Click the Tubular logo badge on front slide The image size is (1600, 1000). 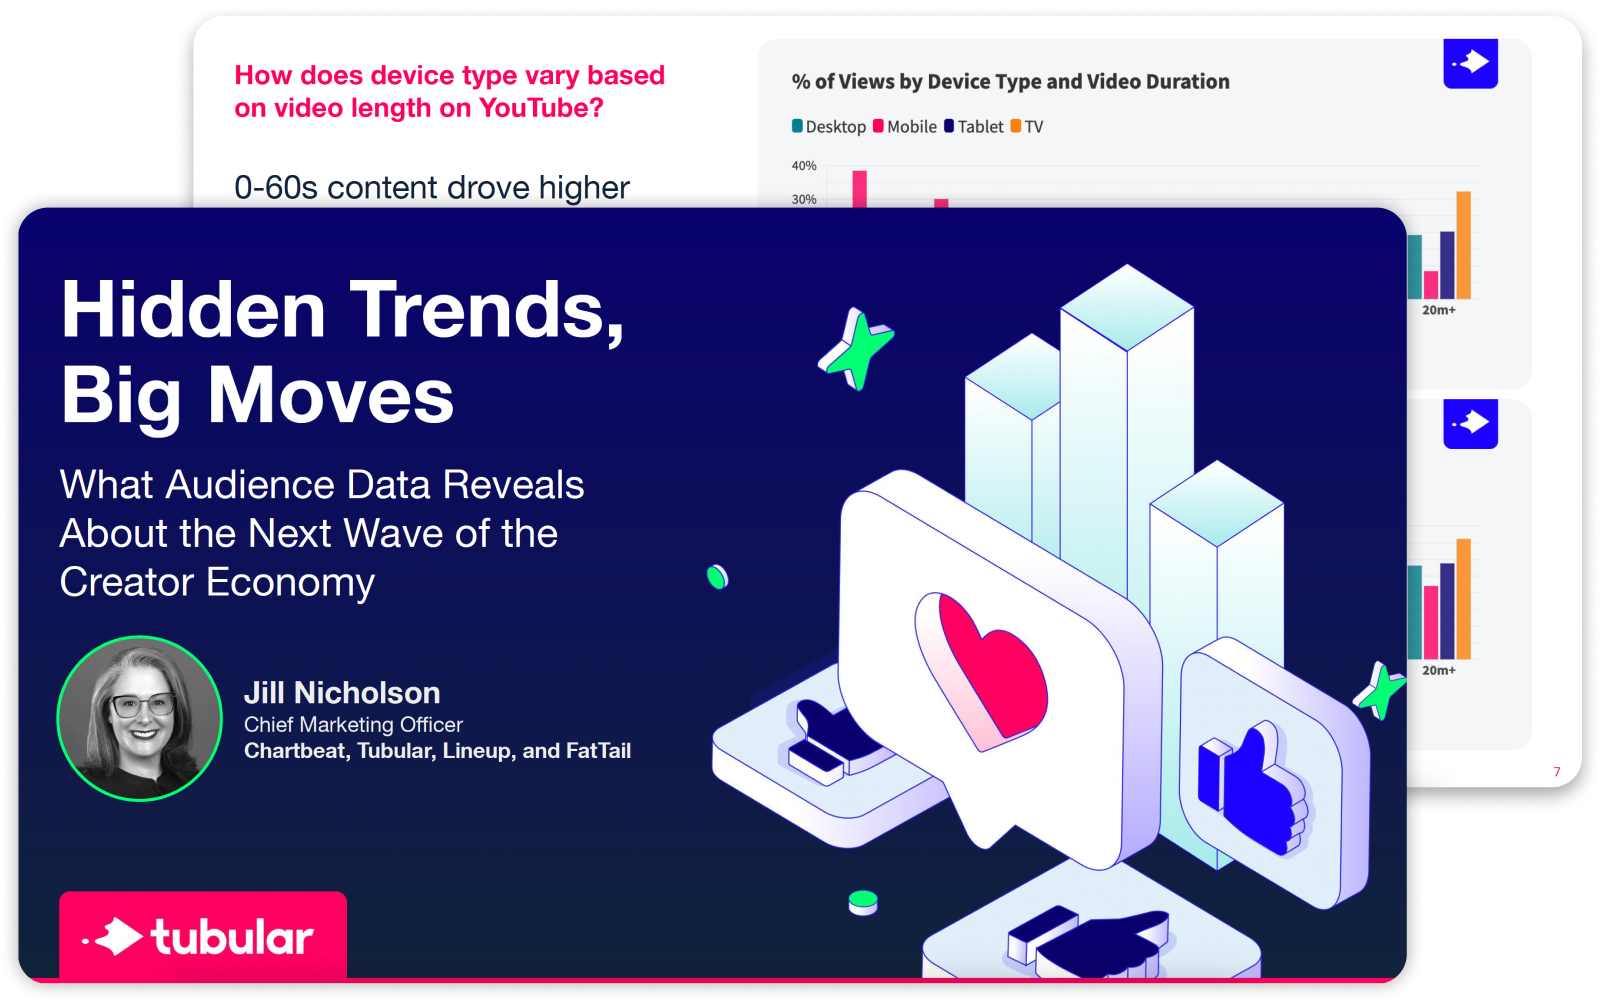(x=203, y=935)
